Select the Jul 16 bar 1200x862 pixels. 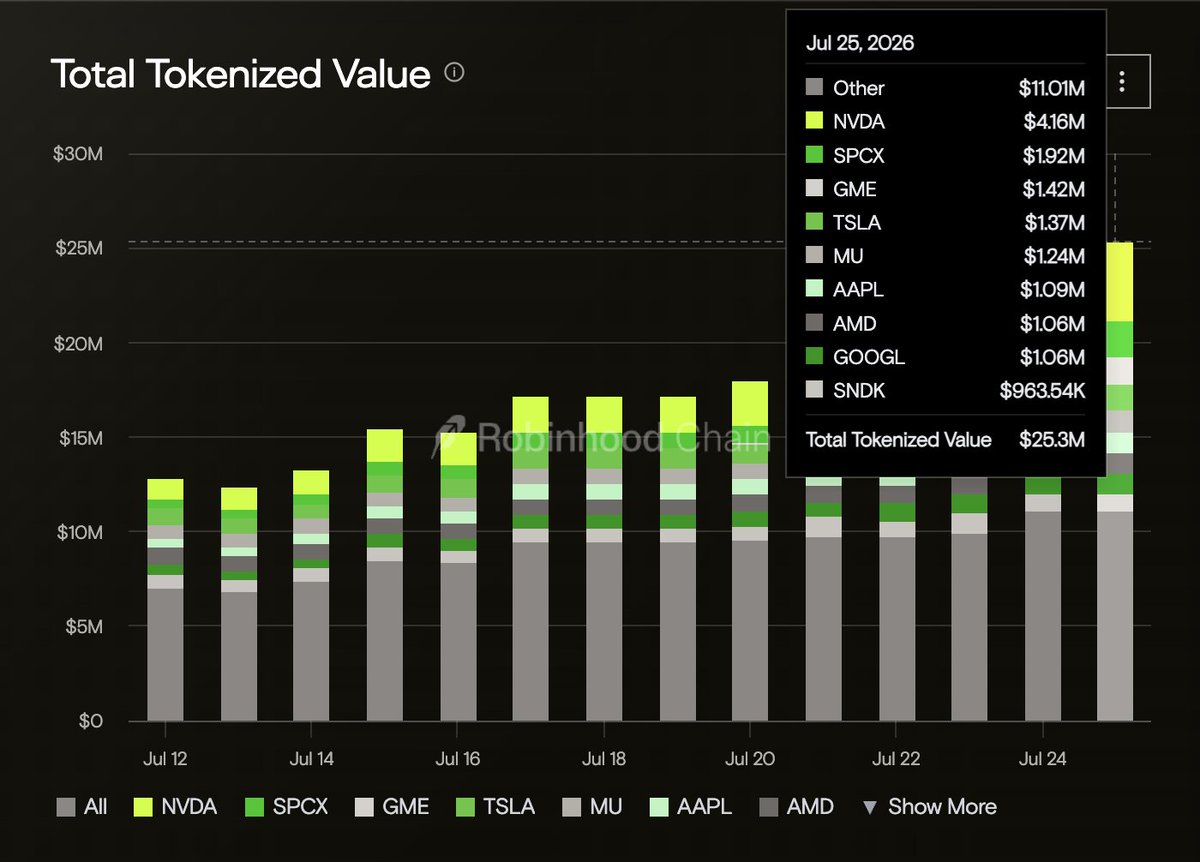[x=458, y=577]
